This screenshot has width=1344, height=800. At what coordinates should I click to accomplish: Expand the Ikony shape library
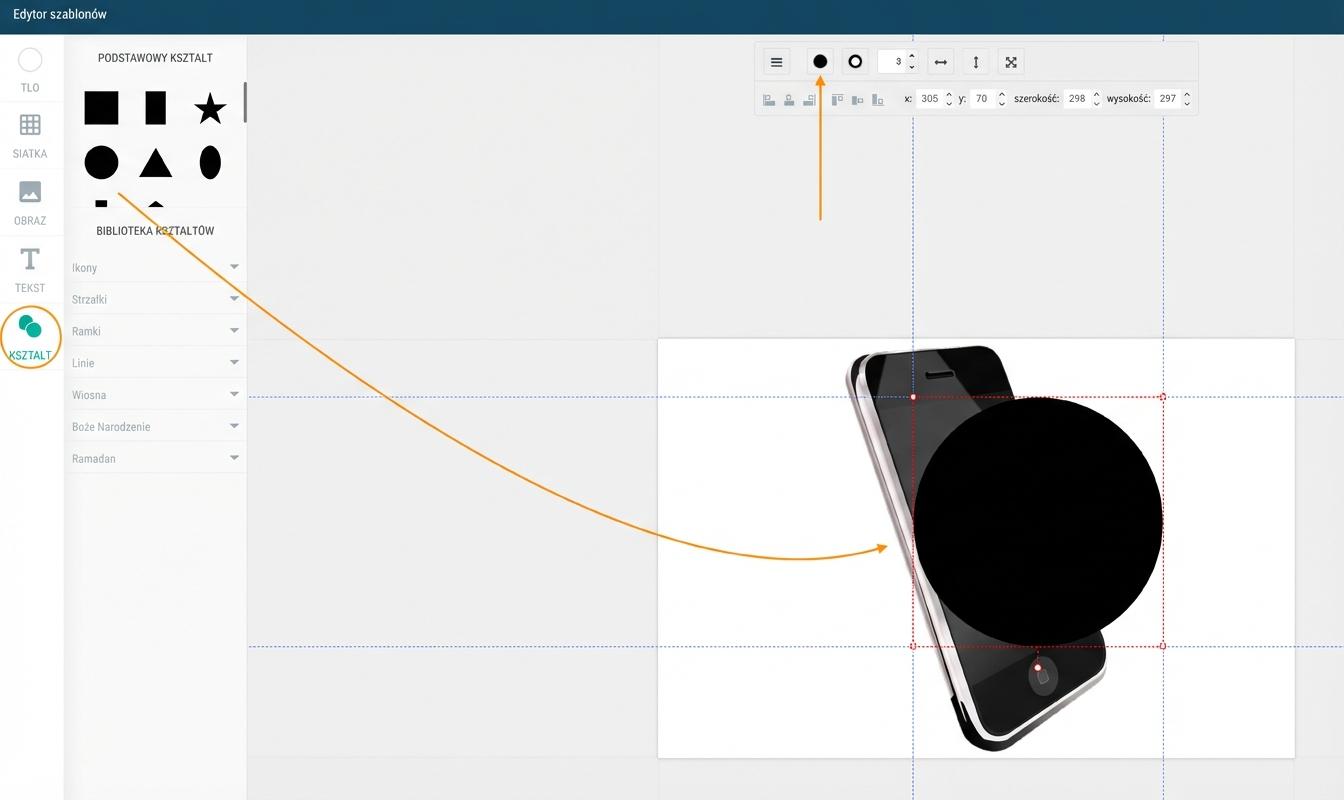pyautogui.click(x=155, y=267)
